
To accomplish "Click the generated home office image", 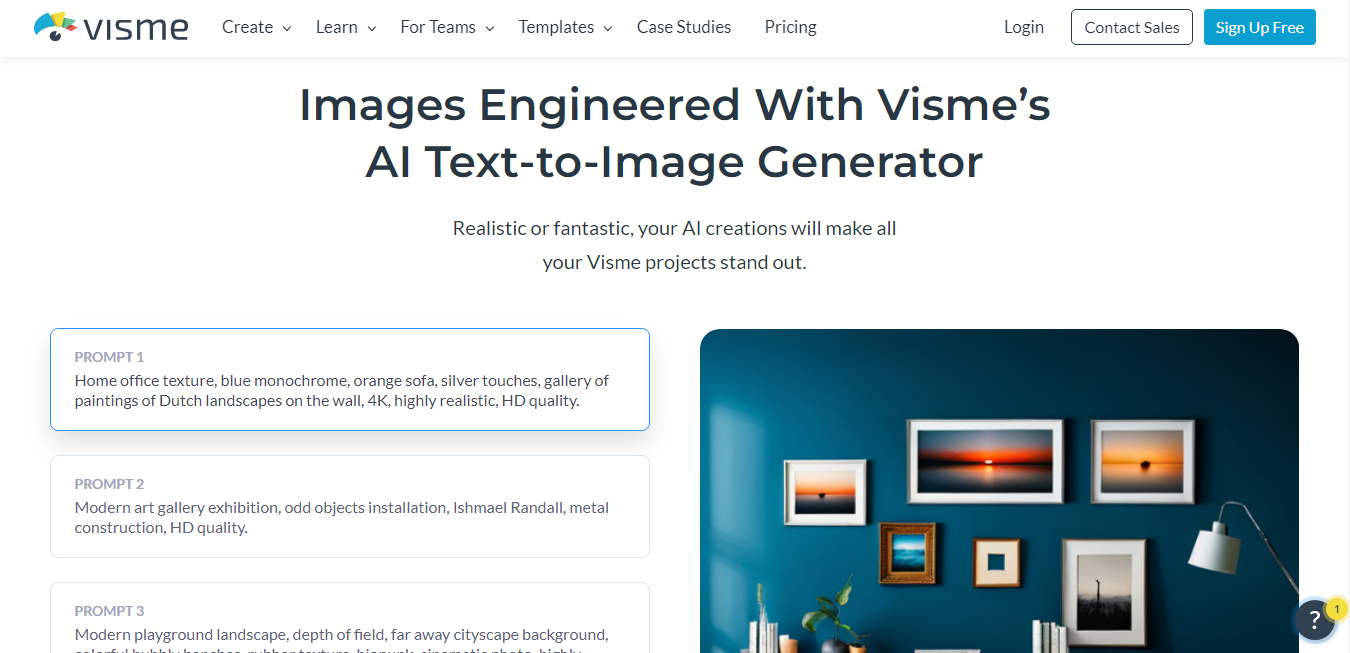I will click(999, 491).
